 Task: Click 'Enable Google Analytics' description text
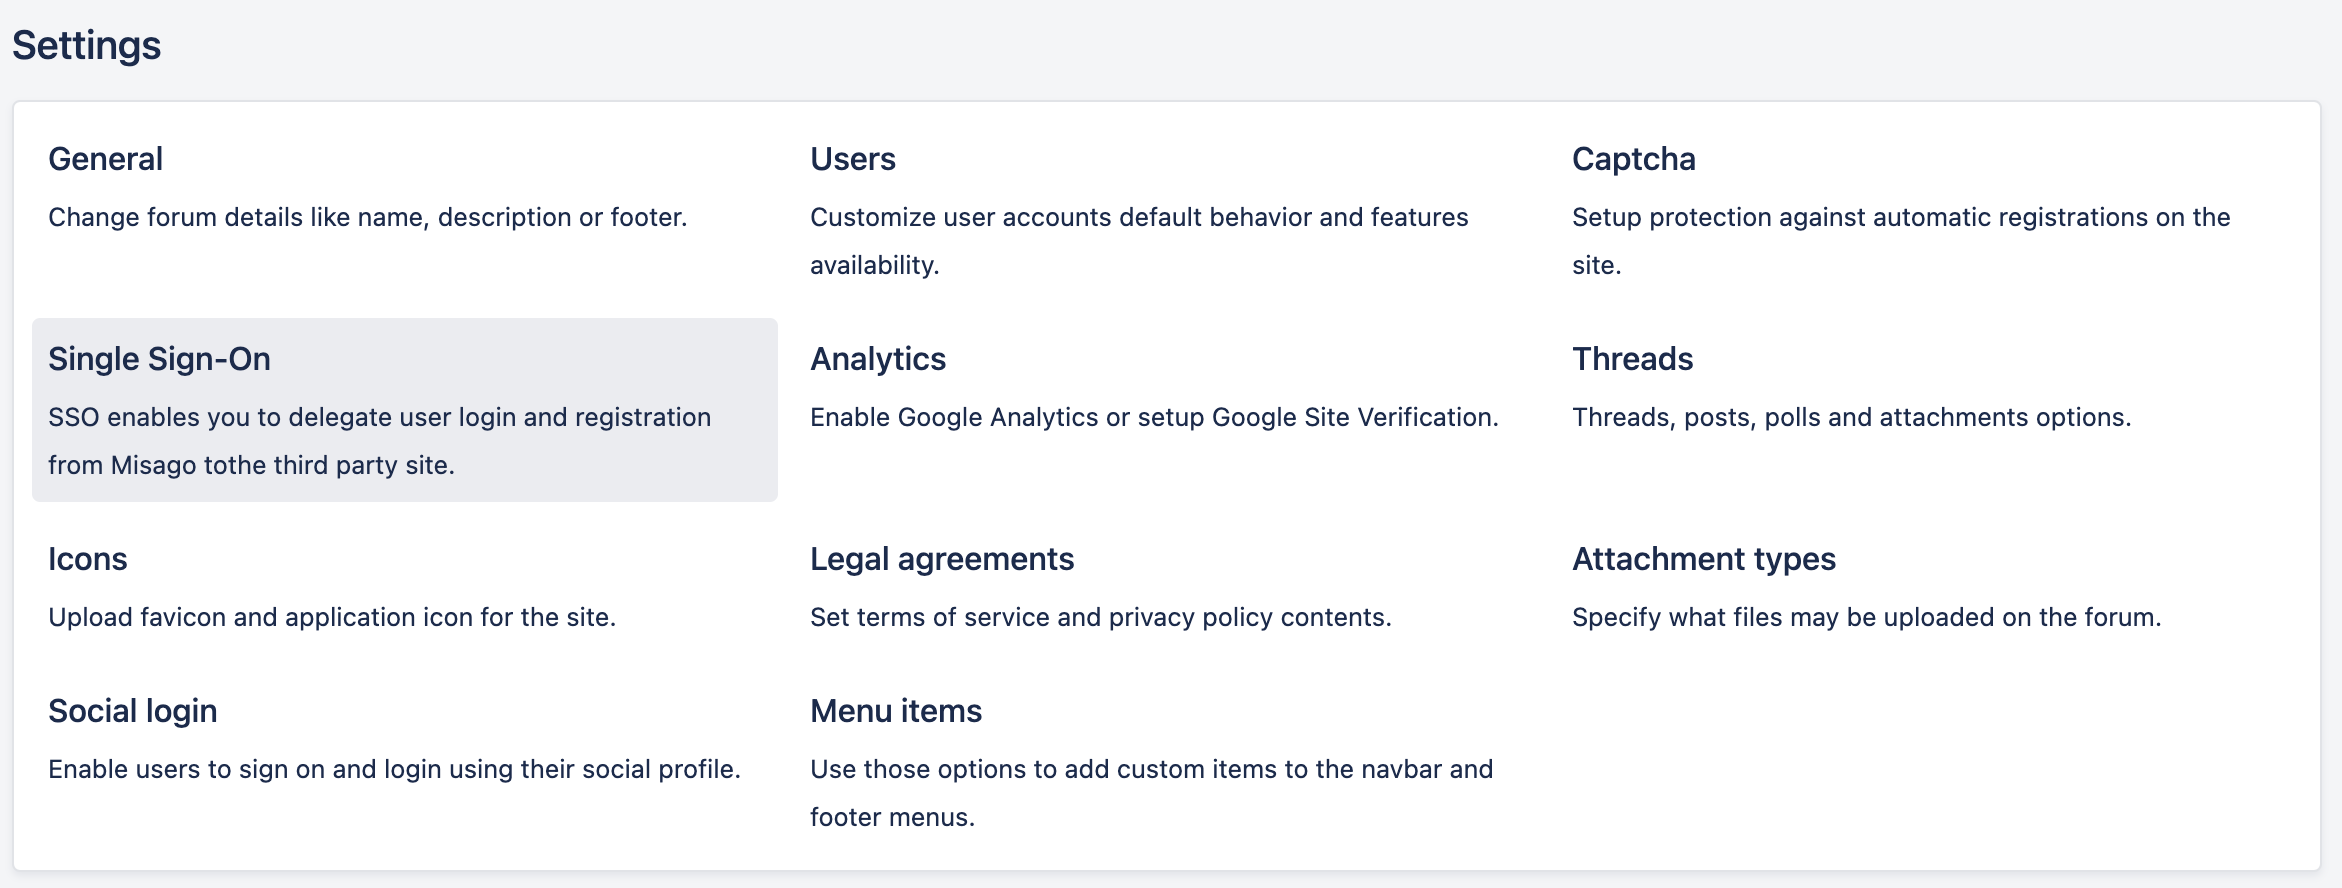coord(1153,417)
